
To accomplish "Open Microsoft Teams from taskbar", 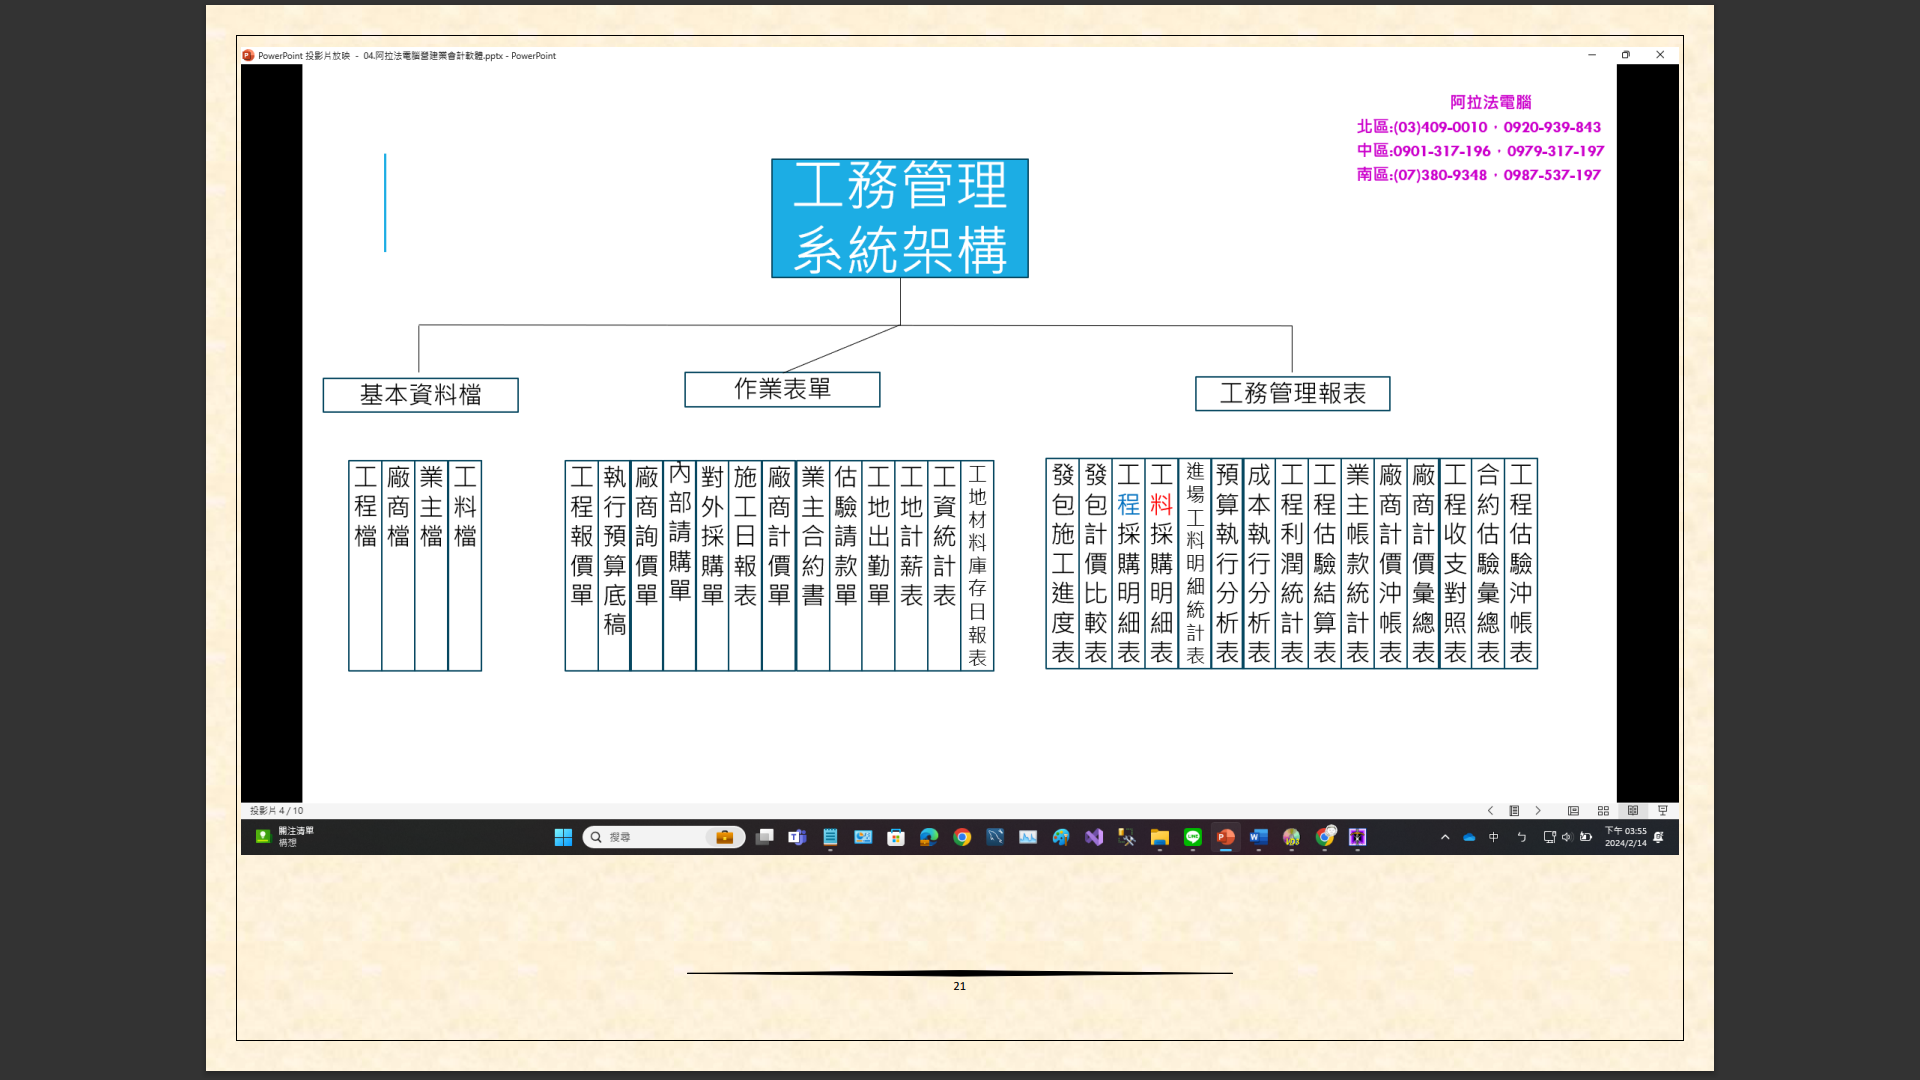I will pyautogui.click(x=797, y=837).
